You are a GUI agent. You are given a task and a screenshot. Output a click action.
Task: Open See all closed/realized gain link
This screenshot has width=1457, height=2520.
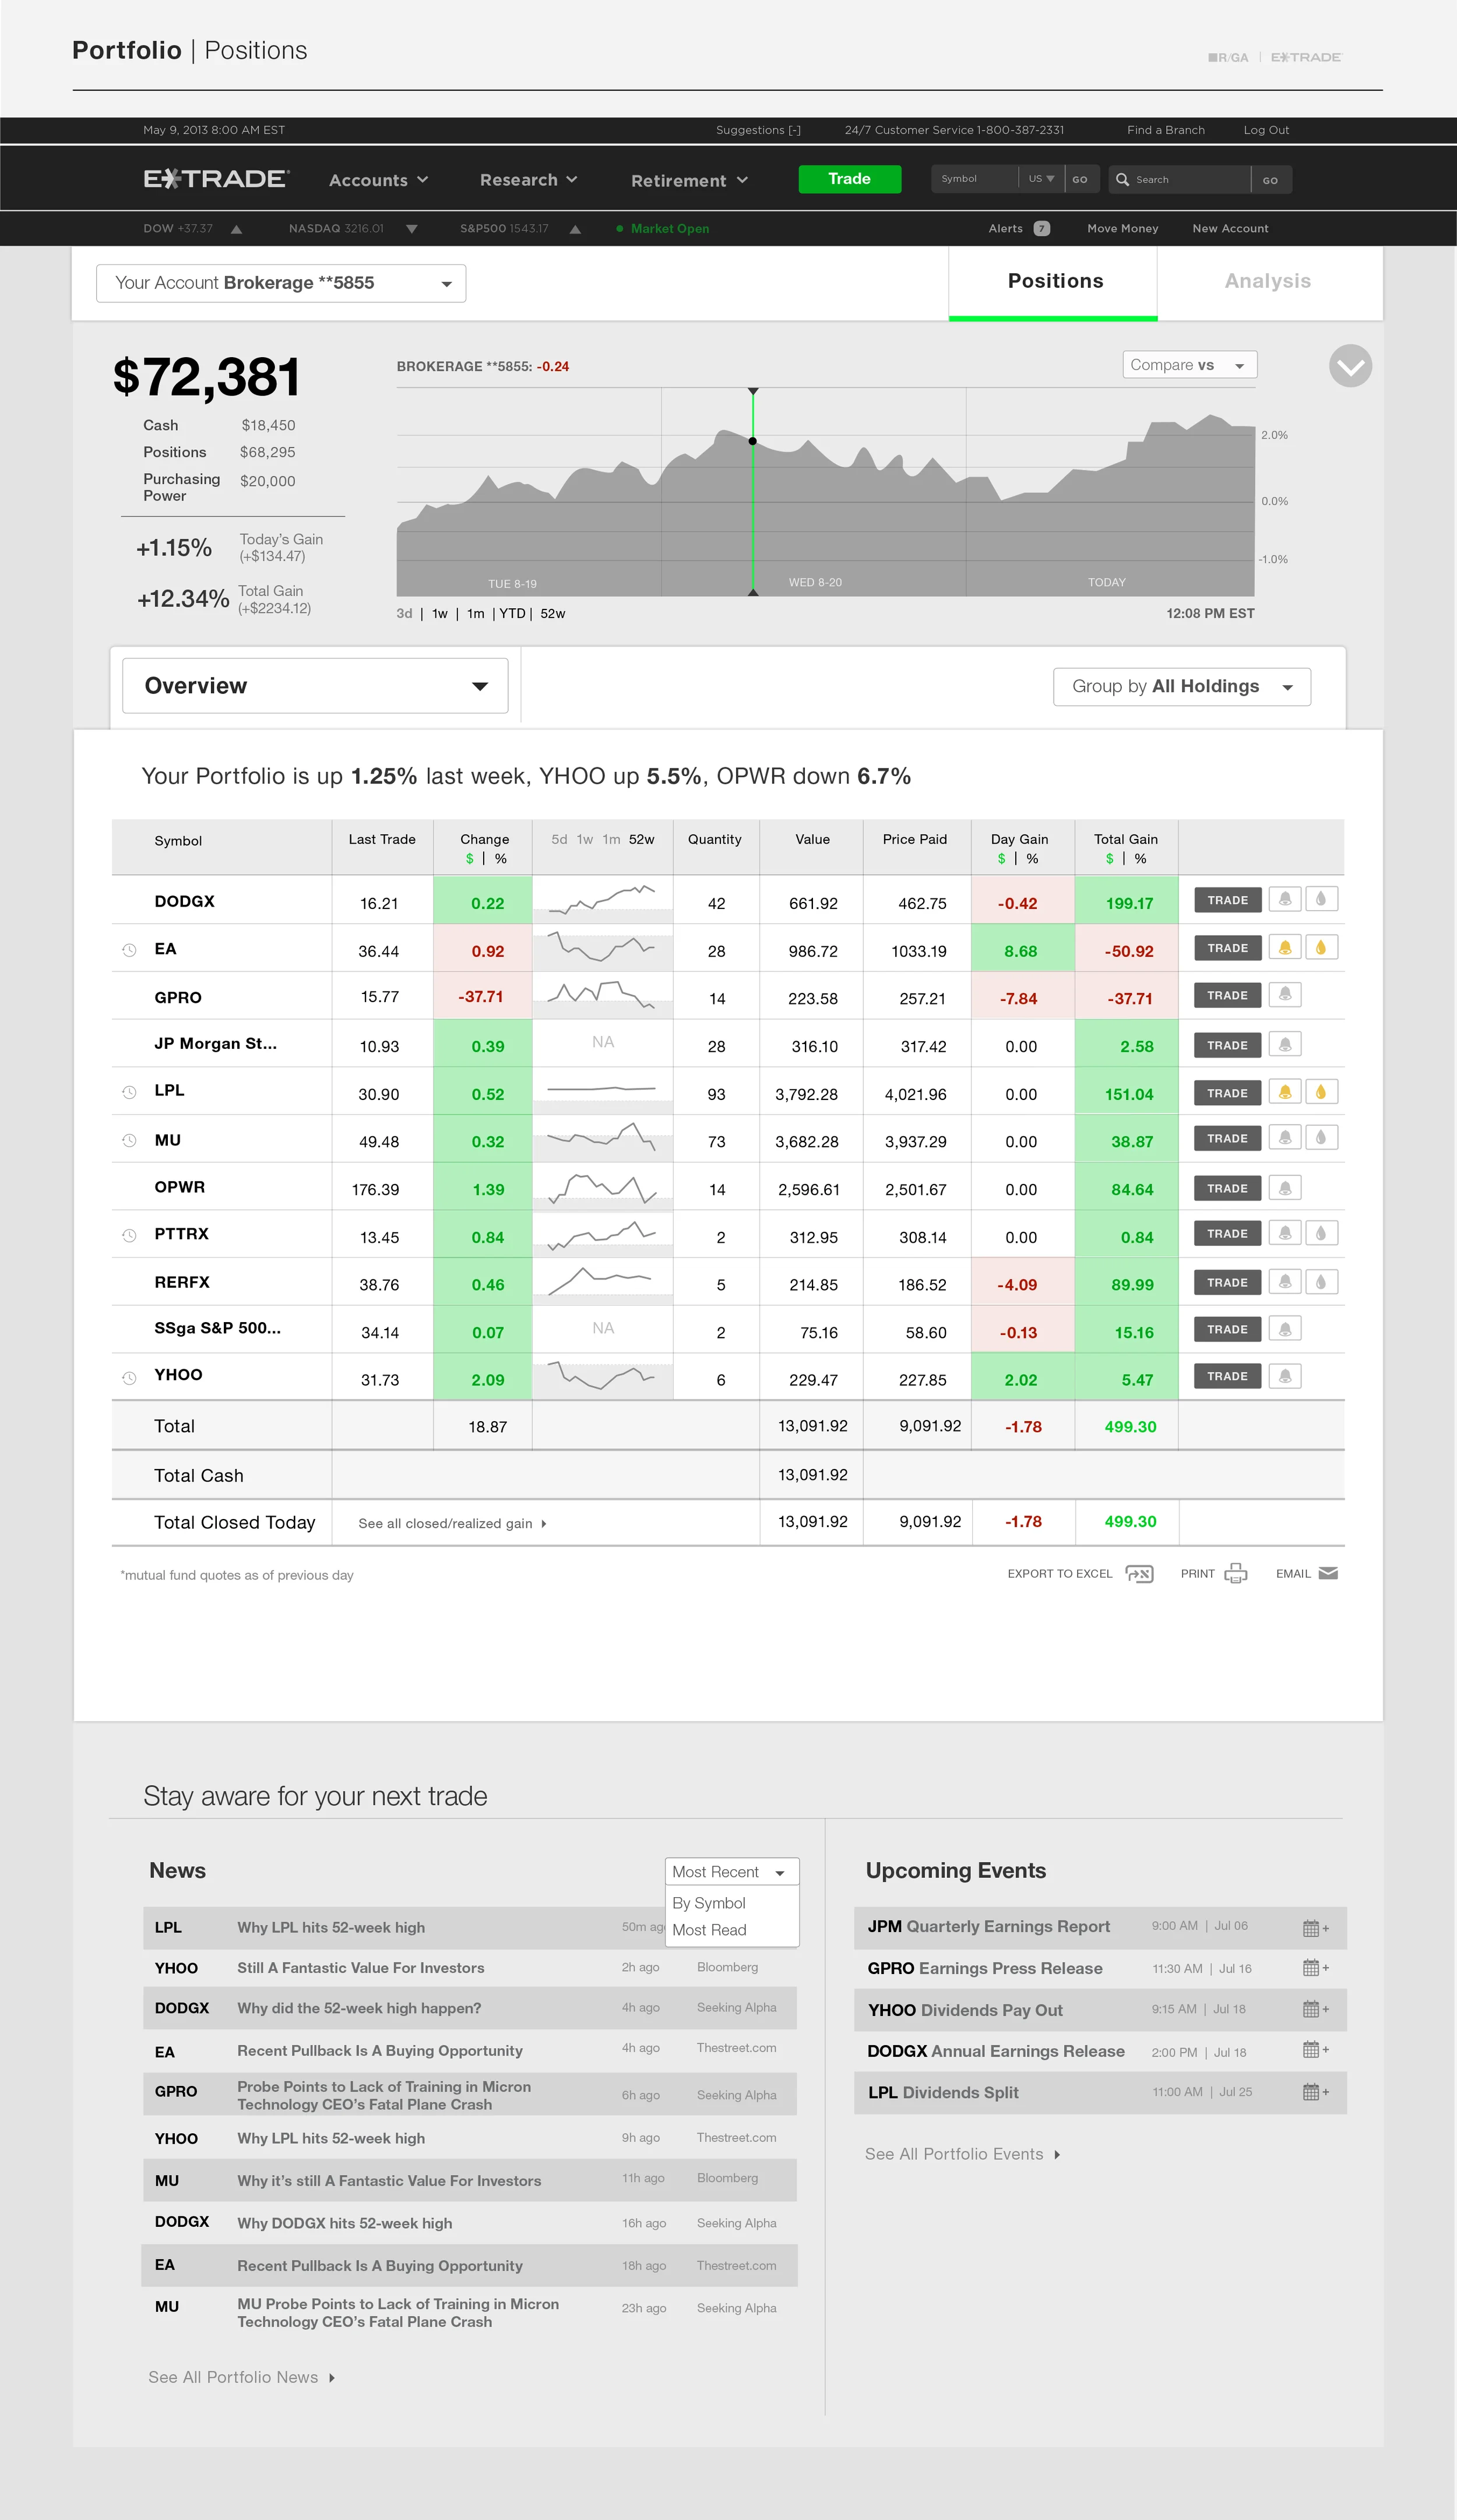pyautogui.click(x=453, y=1523)
